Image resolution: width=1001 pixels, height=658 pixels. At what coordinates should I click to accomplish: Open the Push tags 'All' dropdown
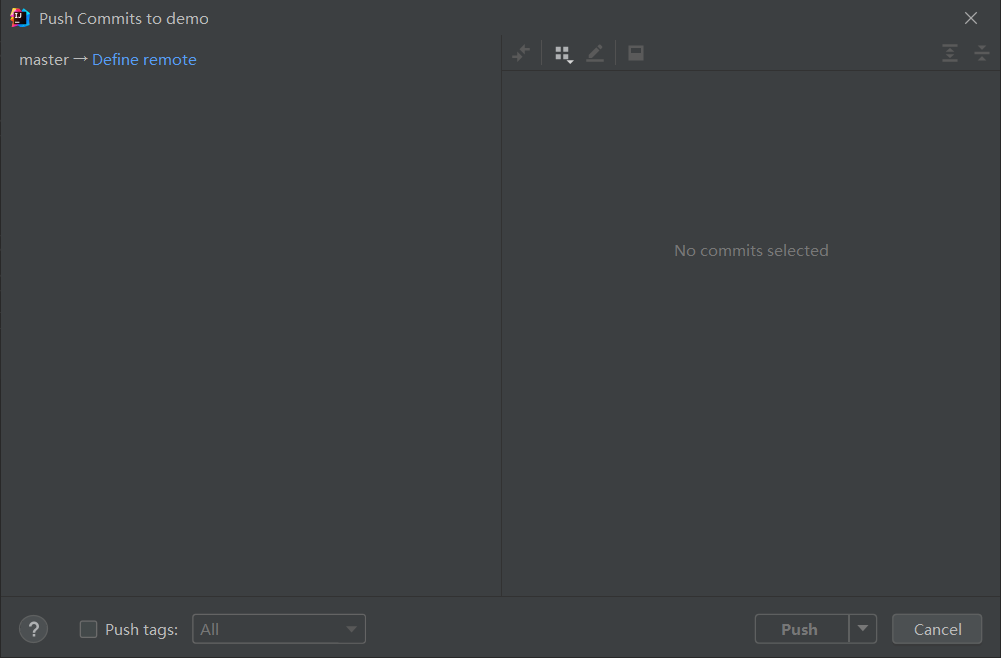pyautogui.click(x=279, y=629)
